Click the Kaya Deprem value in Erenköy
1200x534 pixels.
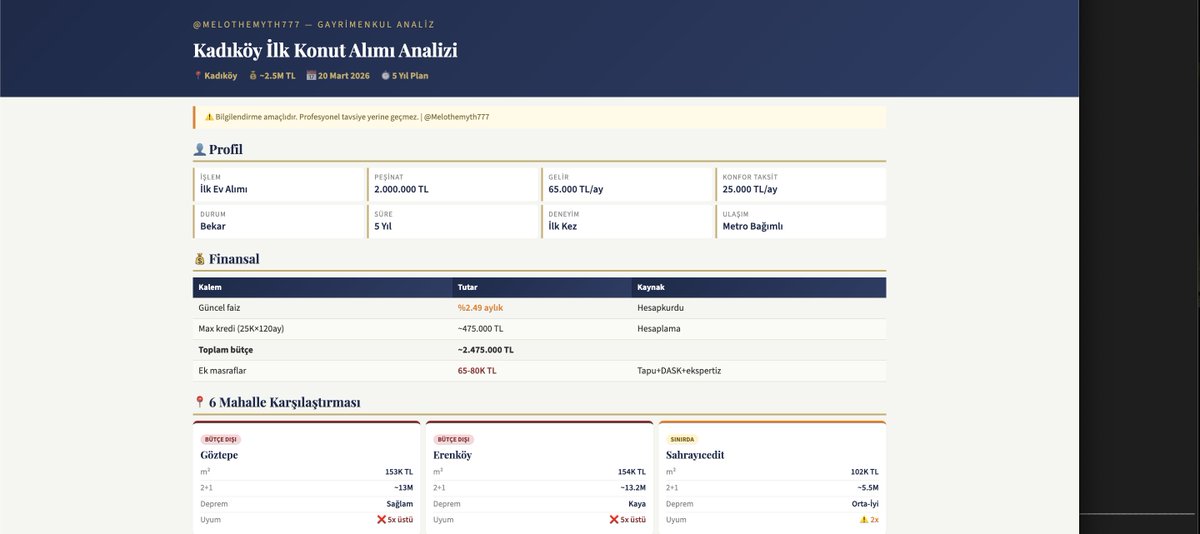637,504
